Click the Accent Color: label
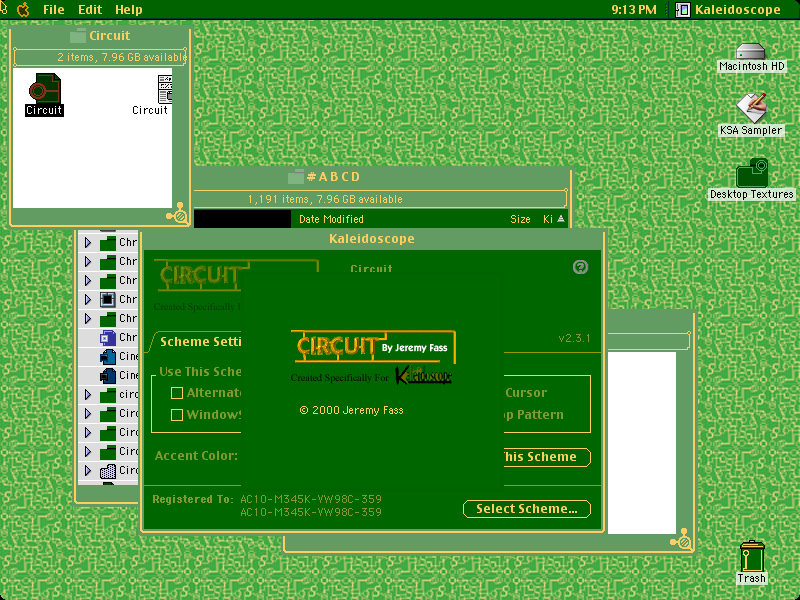This screenshot has width=800, height=600. [x=196, y=456]
